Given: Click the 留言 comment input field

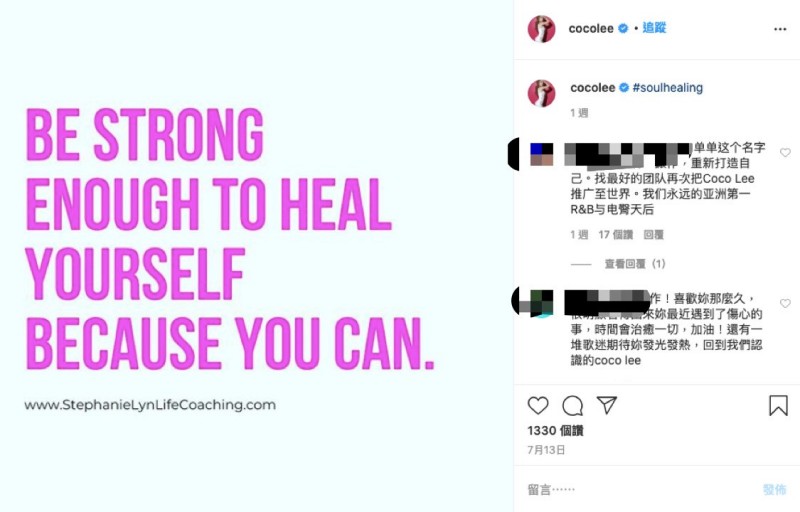Looking at the screenshot, I should pos(640,490).
